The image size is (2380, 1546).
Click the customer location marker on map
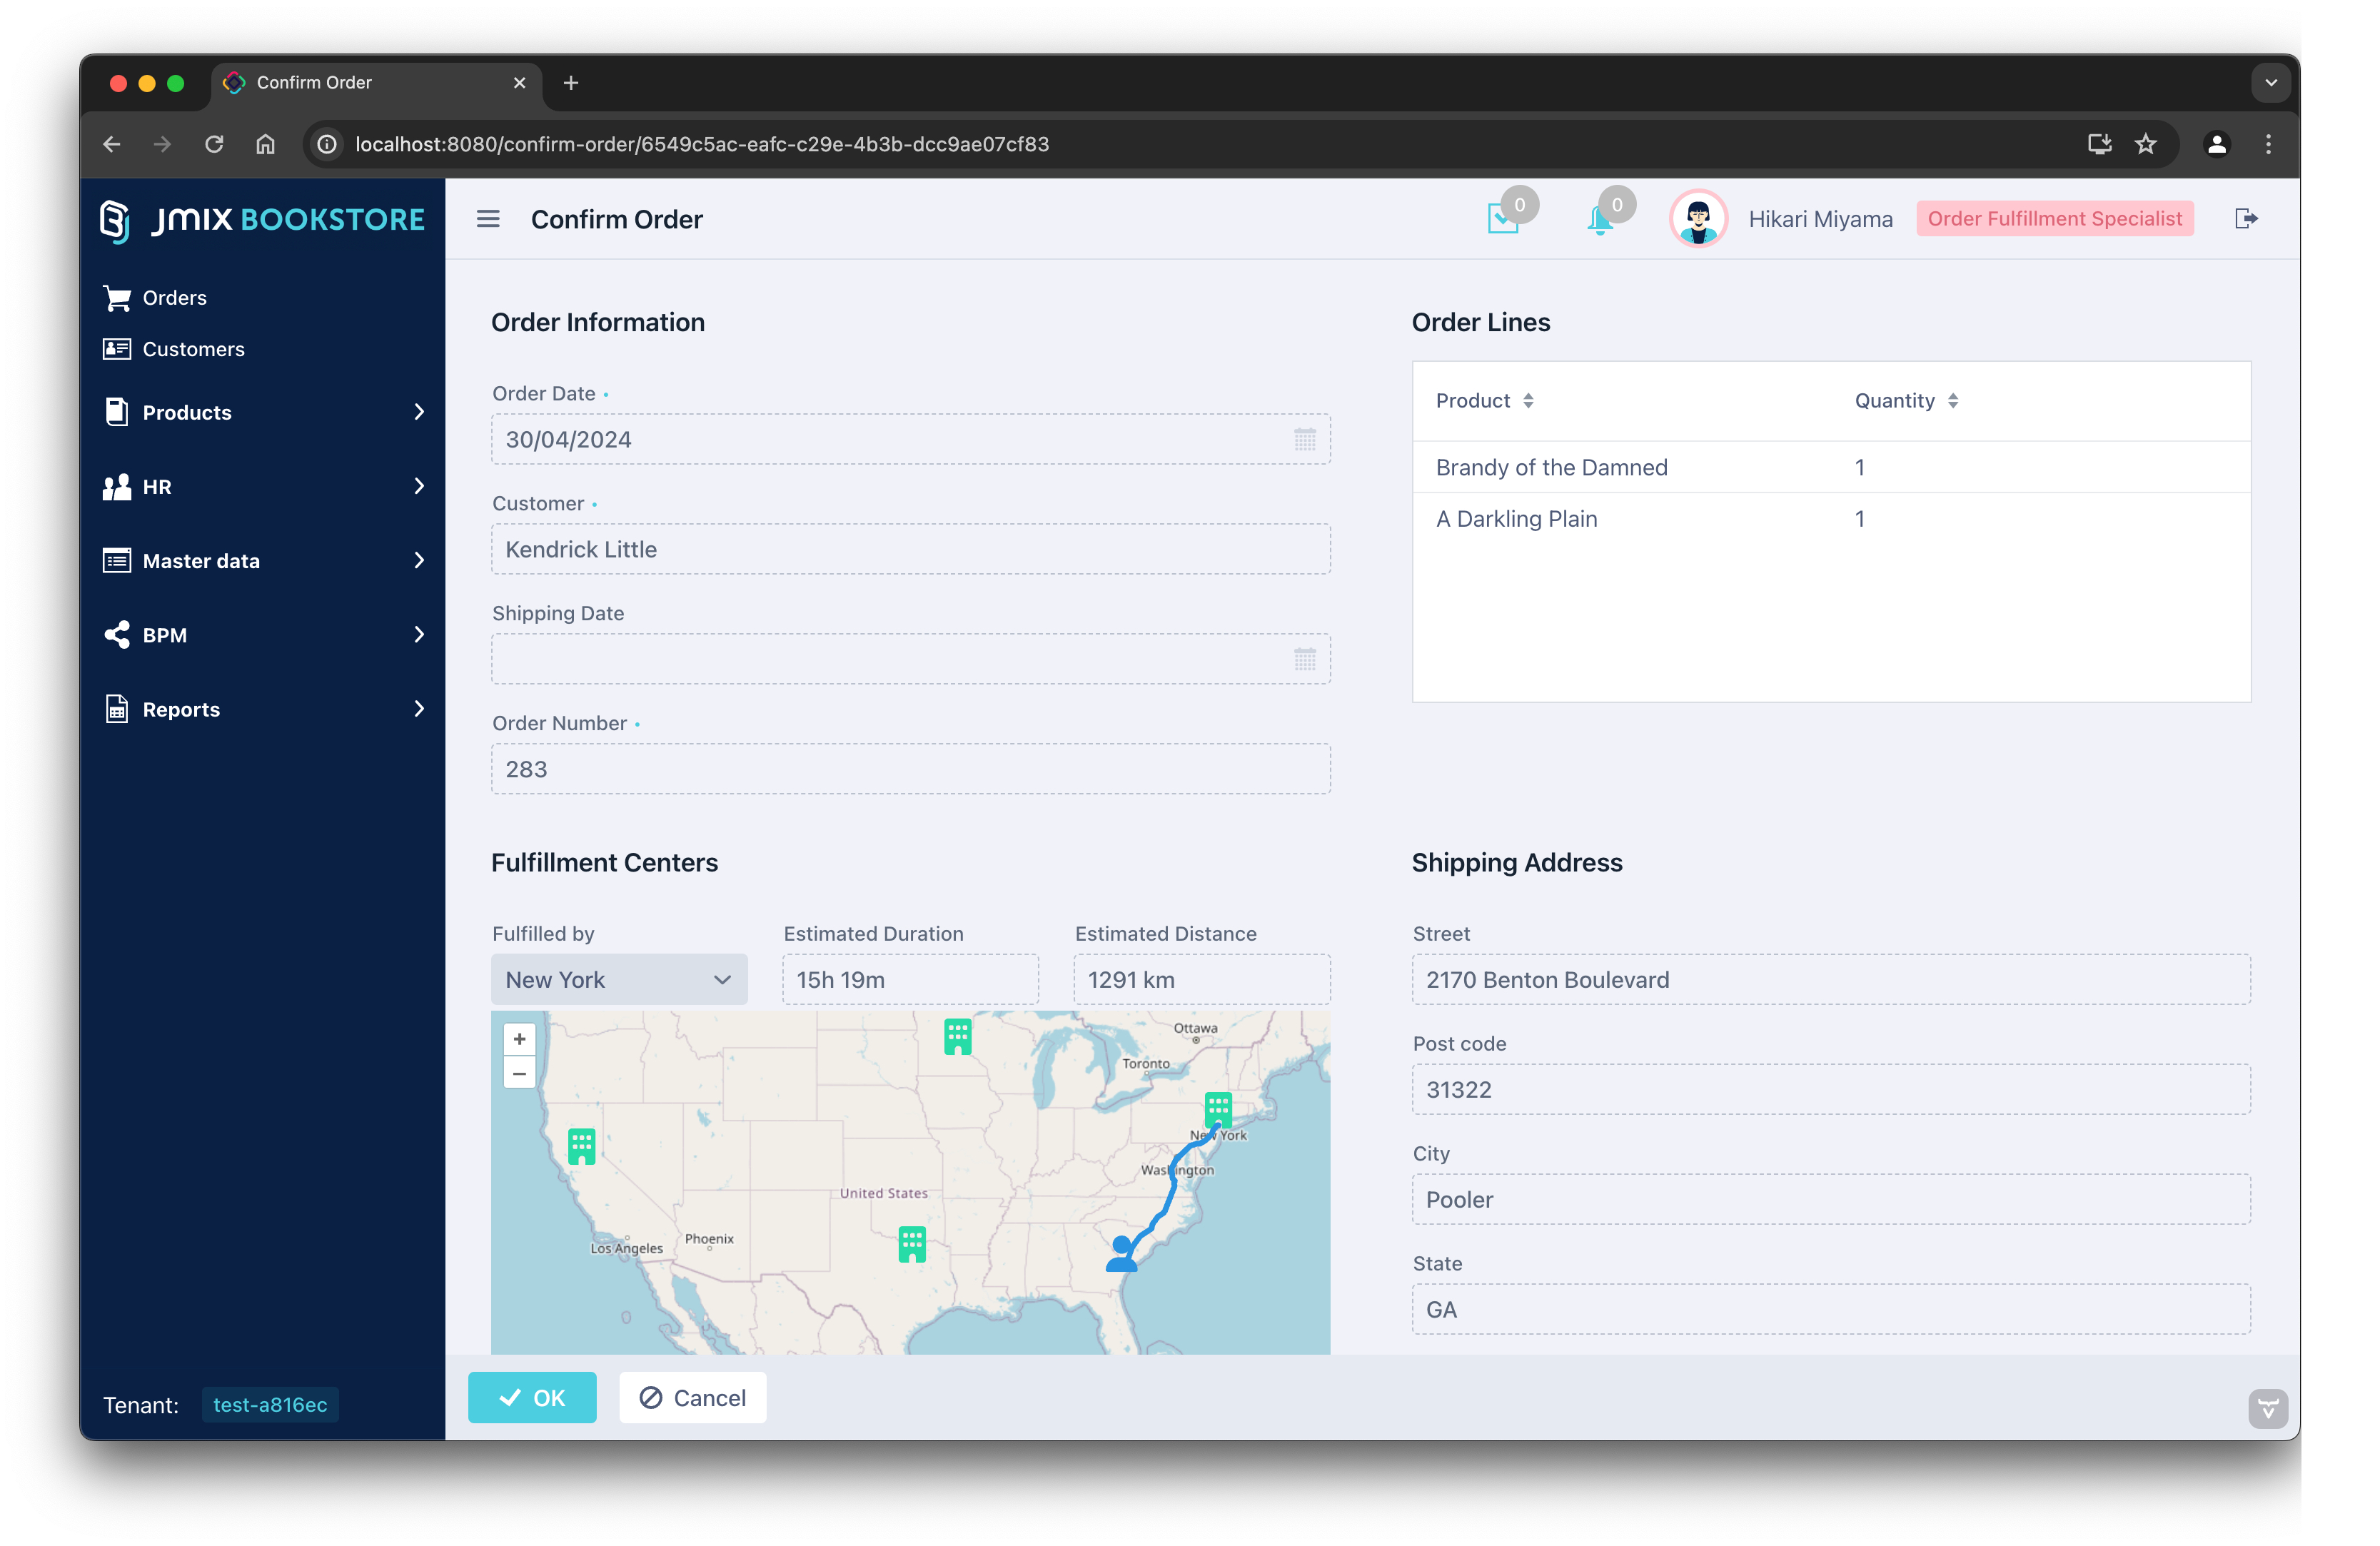coord(1121,1254)
